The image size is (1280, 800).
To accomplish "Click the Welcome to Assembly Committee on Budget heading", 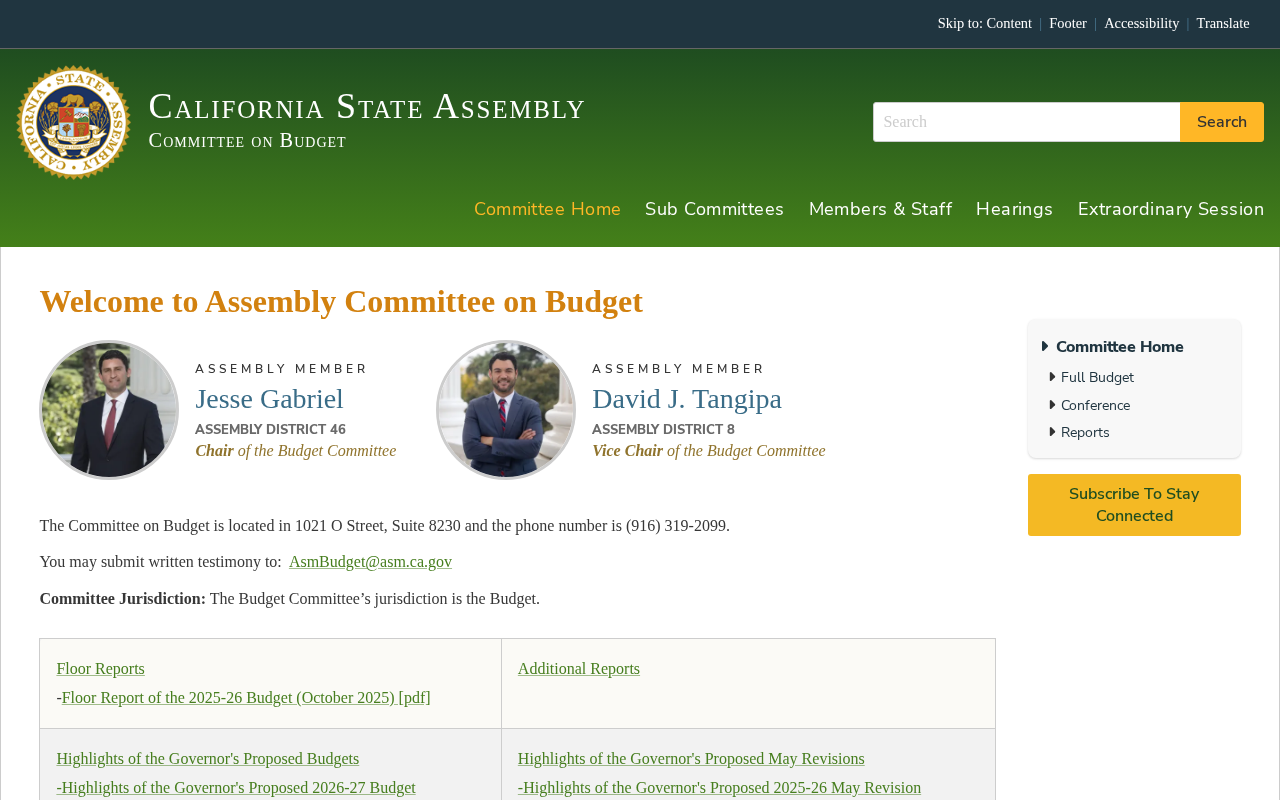I will [341, 301].
